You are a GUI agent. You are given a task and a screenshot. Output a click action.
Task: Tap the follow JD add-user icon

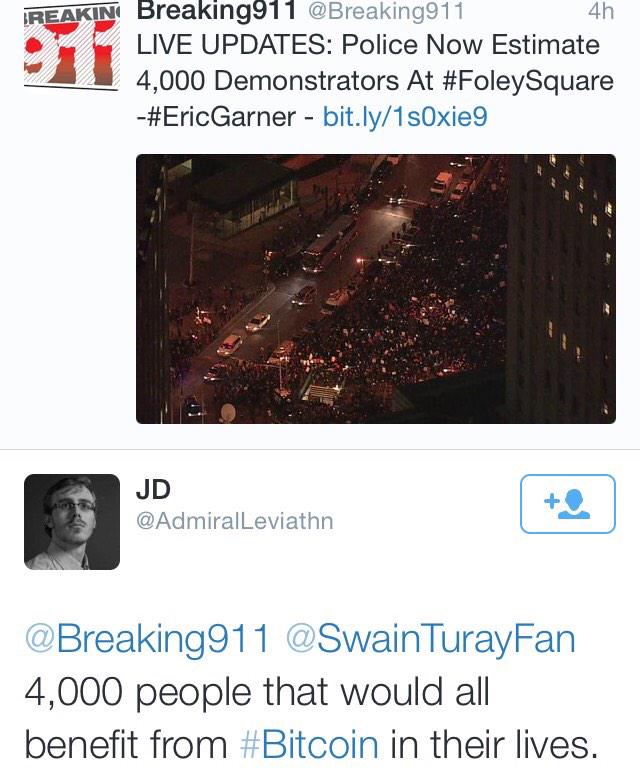tap(567, 504)
